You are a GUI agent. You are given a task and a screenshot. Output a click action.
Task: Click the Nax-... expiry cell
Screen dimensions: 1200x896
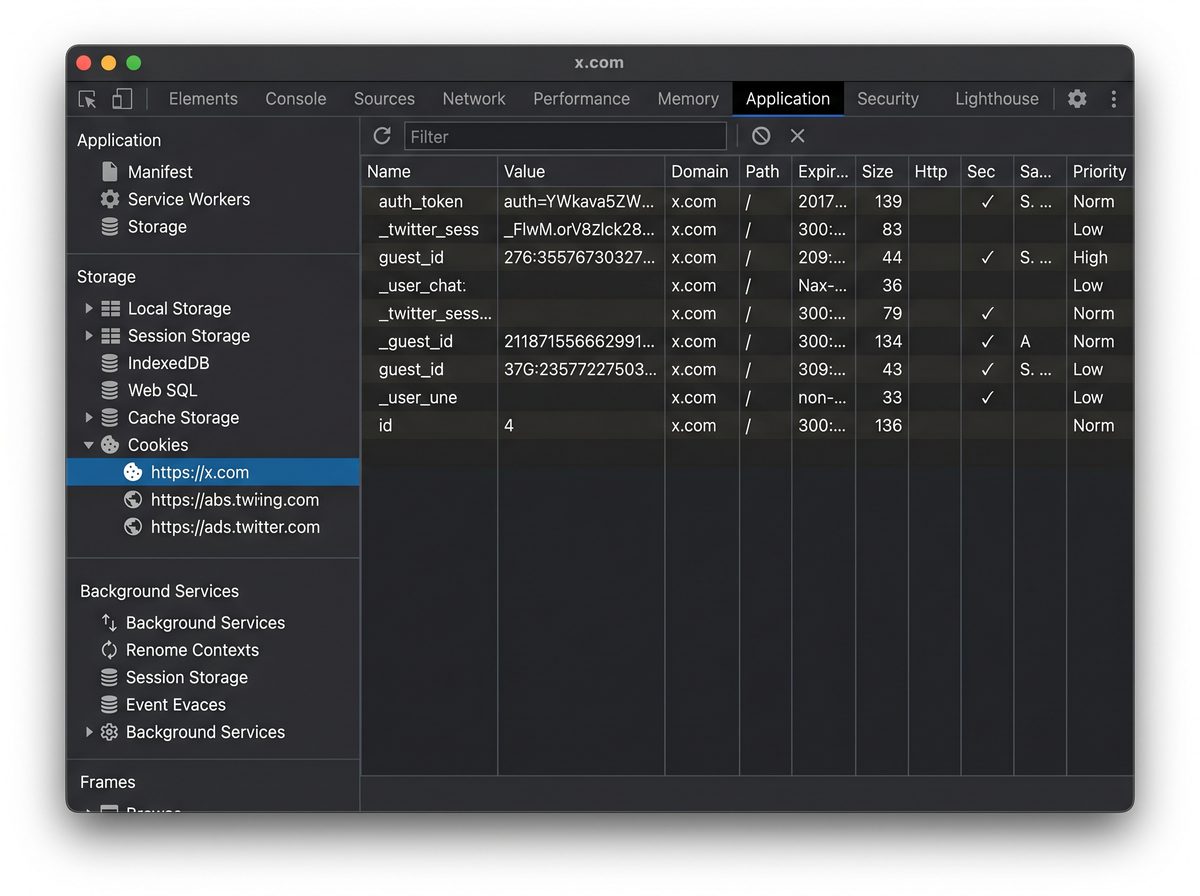click(822, 286)
